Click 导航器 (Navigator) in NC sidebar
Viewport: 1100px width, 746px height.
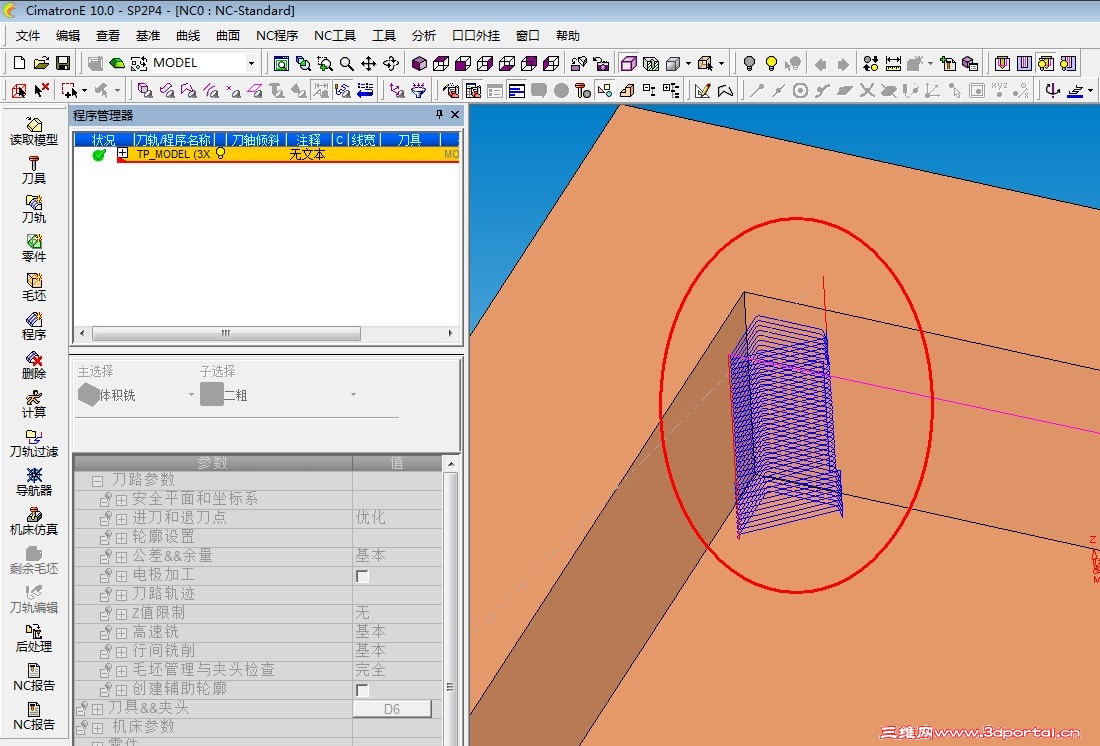[x=34, y=483]
